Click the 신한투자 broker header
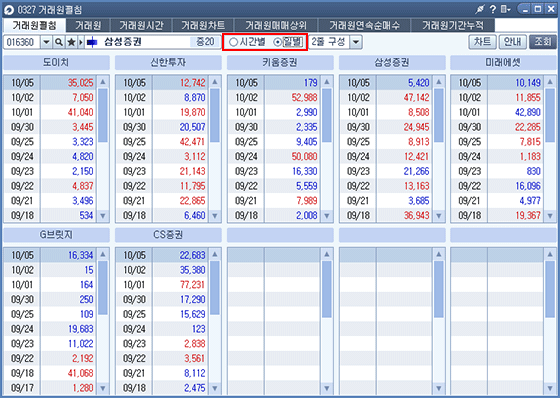The image size is (560, 398). 168,63
